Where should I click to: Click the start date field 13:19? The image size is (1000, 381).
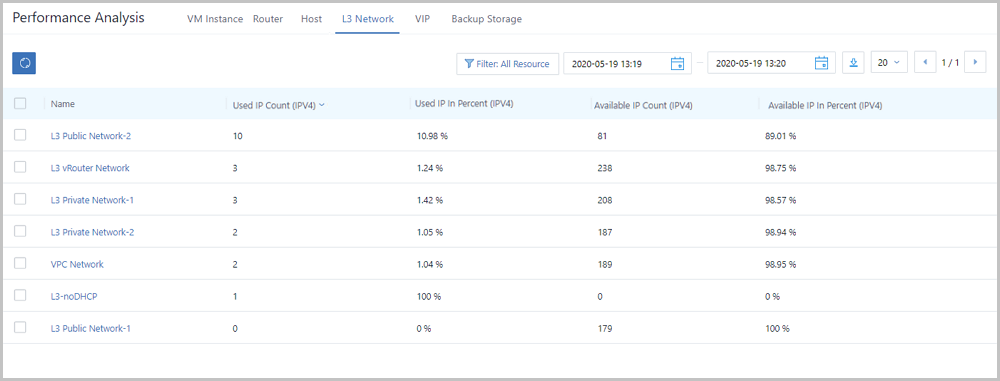(628, 64)
